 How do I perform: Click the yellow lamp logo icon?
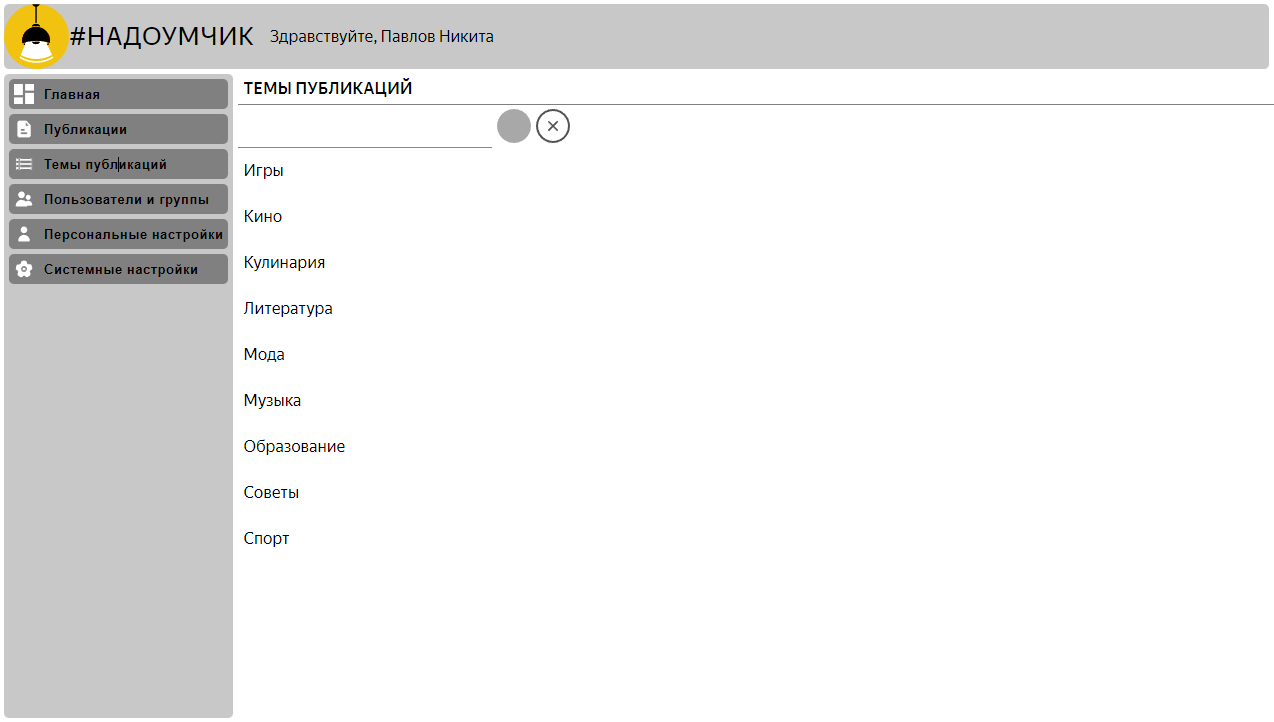36,36
